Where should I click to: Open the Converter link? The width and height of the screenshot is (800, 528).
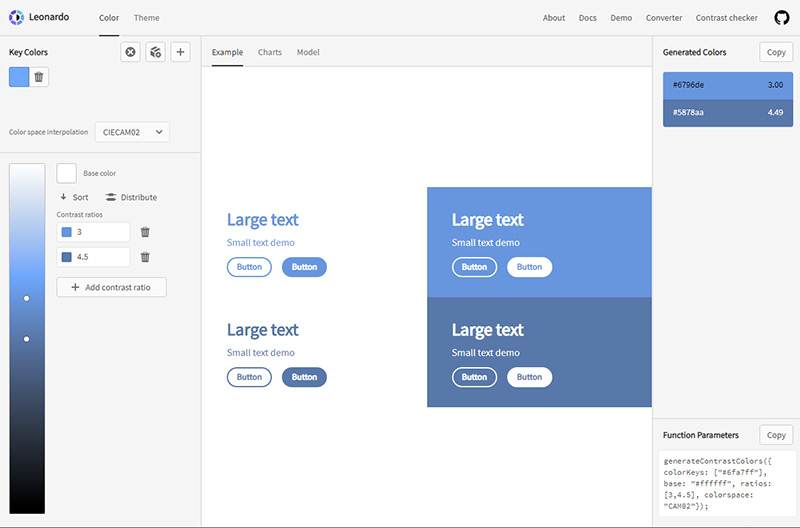(664, 18)
